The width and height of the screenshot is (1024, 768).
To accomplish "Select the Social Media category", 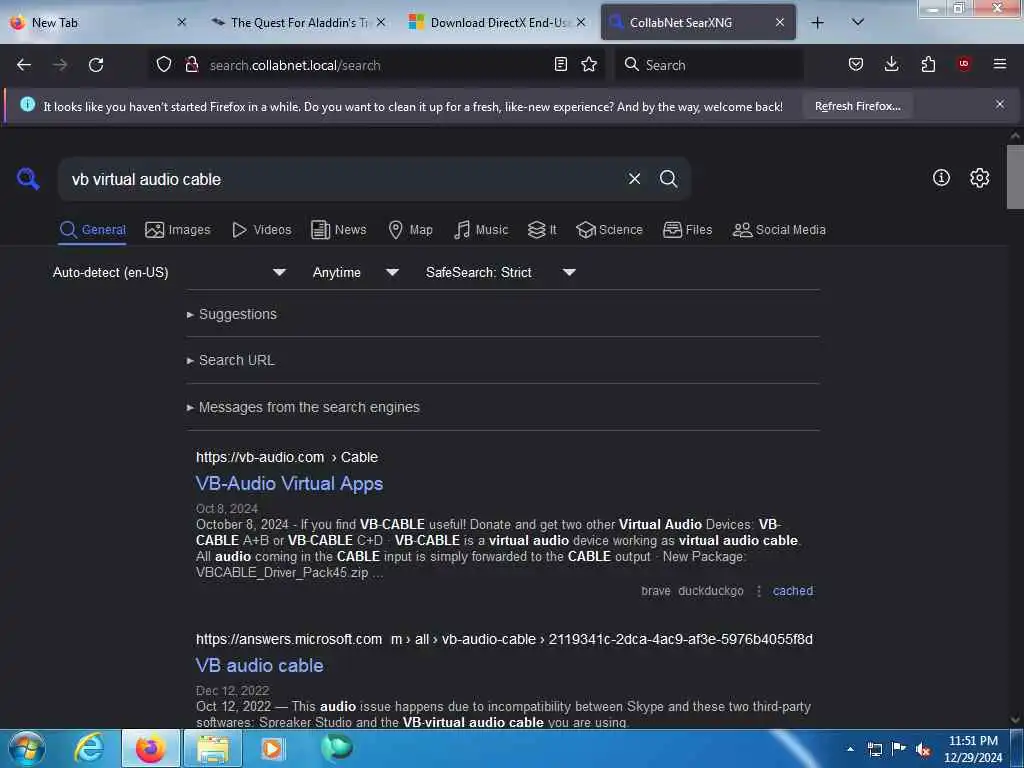I will click(x=779, y=230).
